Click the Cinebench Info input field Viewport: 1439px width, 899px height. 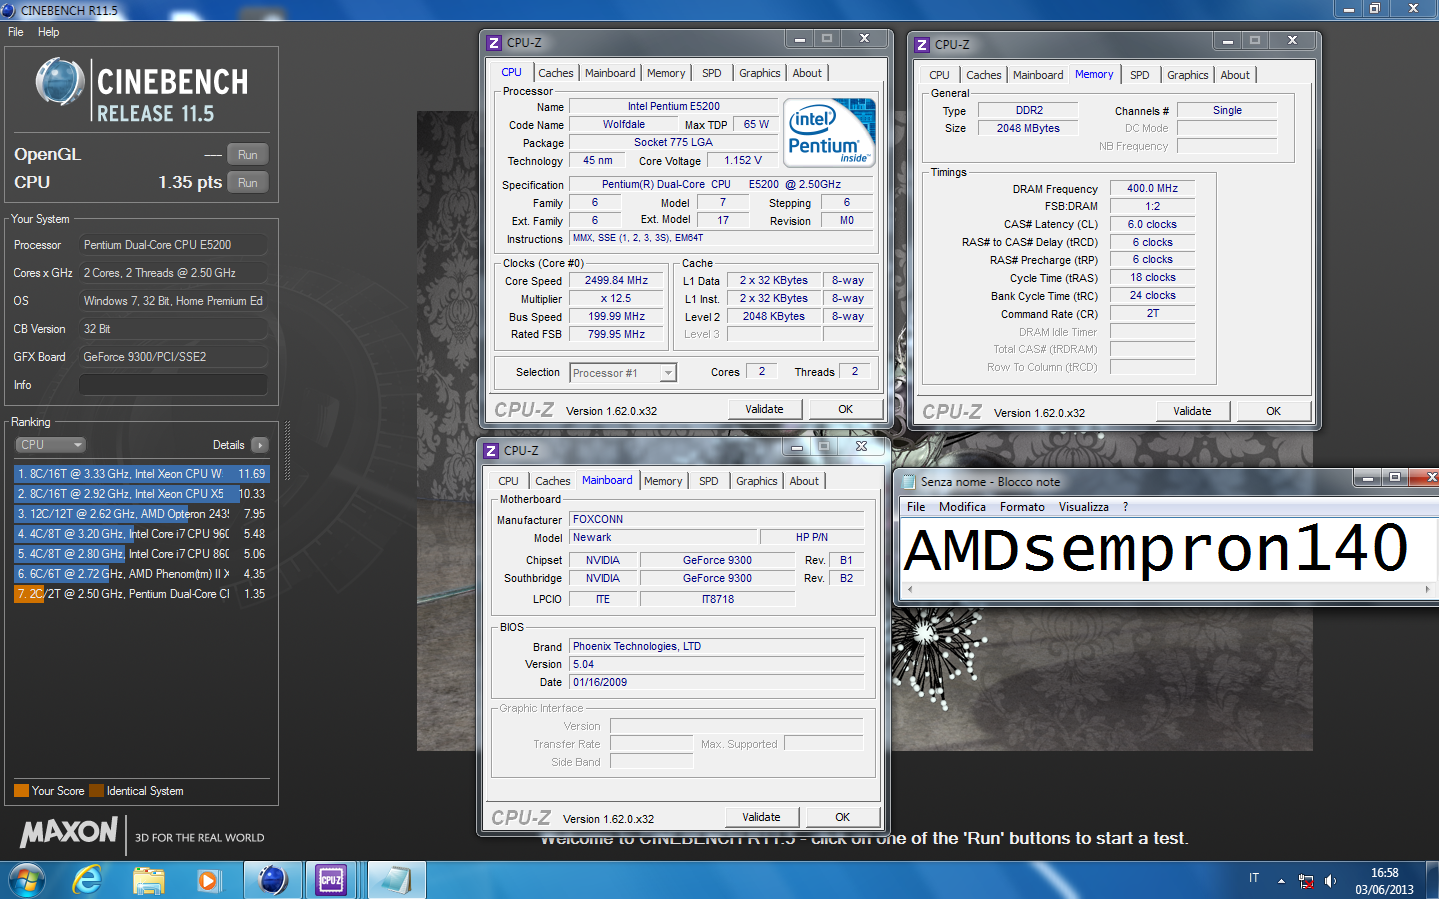click(173, 385)
